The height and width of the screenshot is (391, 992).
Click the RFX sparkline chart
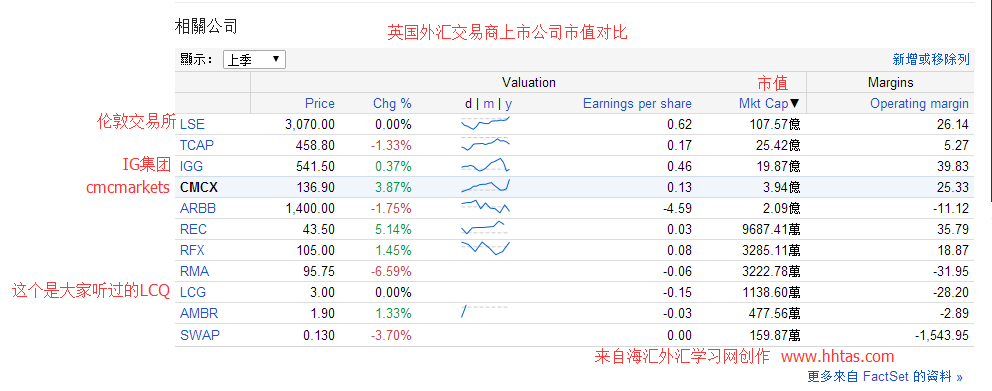(485, 248)
